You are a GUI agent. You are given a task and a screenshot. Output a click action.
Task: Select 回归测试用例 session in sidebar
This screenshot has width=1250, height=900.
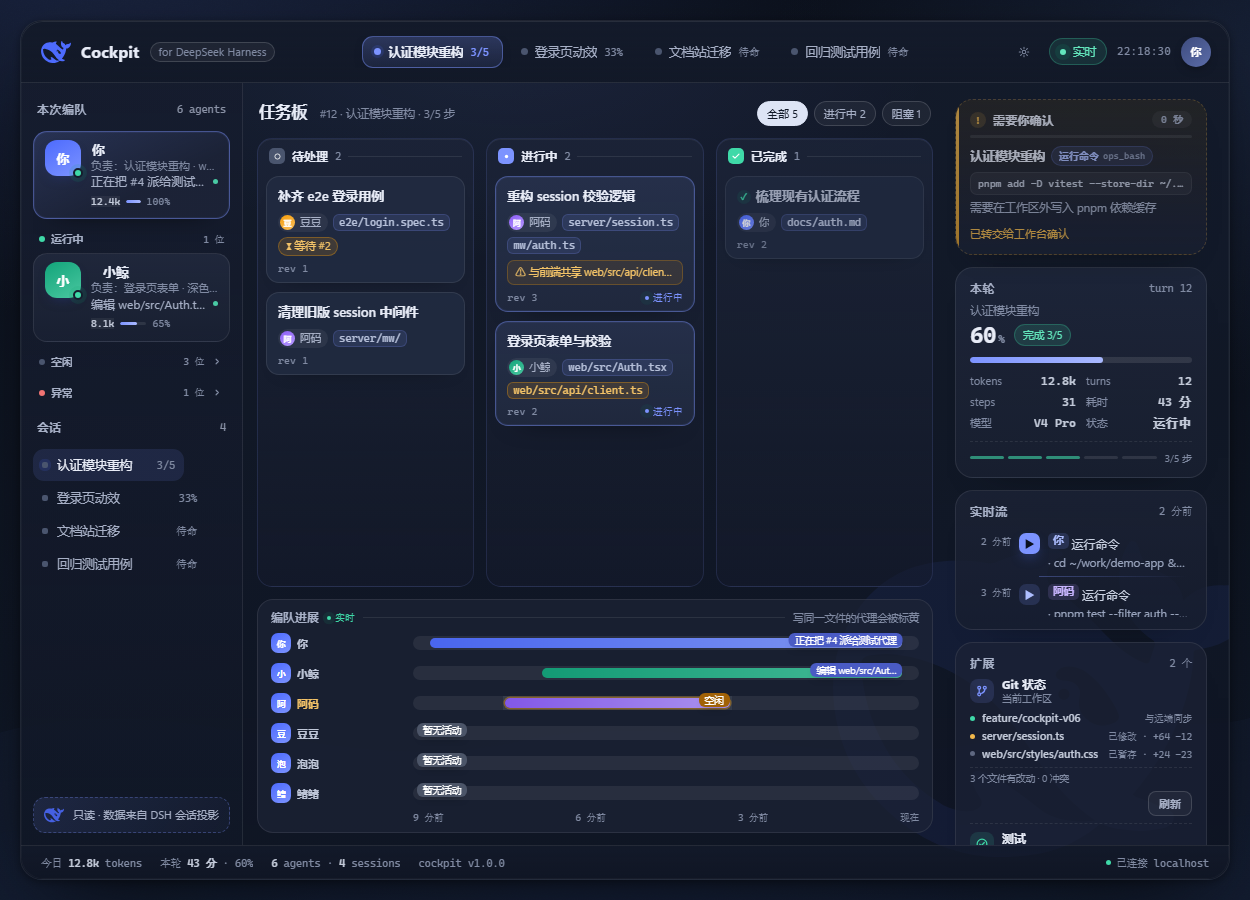(x=119, y=564)
